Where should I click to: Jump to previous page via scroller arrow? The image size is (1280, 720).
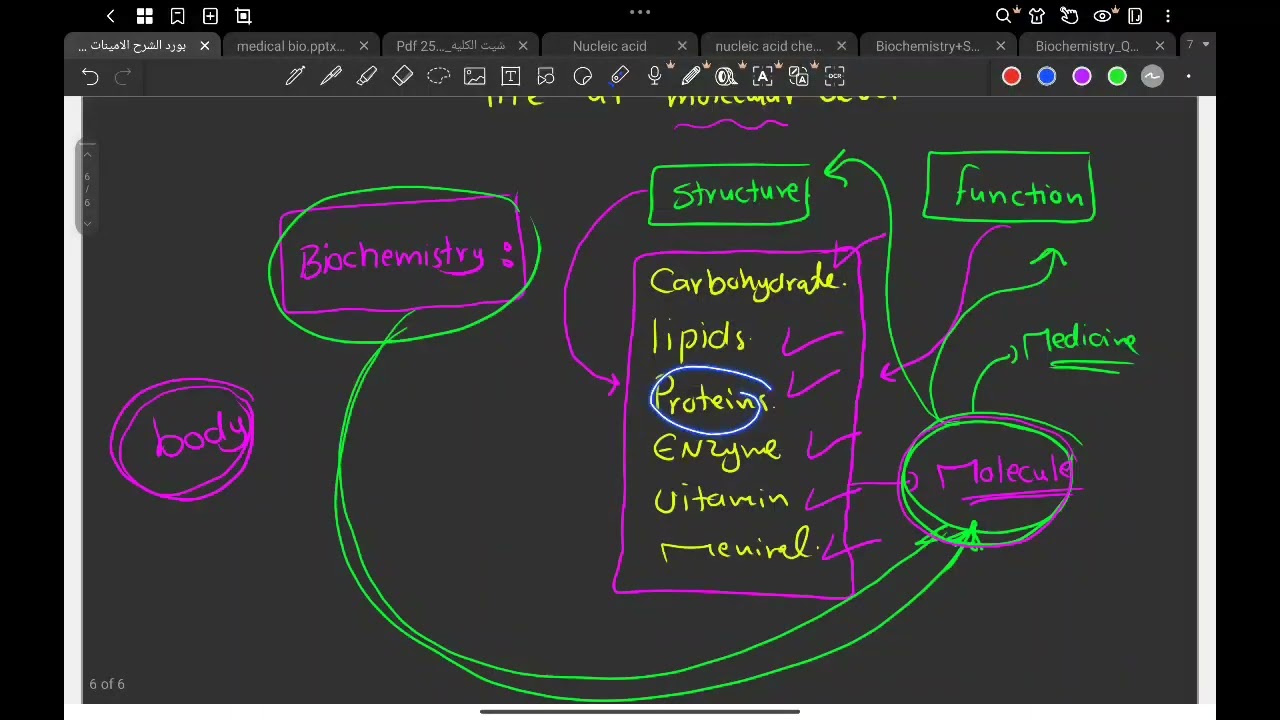coord(87,154)
